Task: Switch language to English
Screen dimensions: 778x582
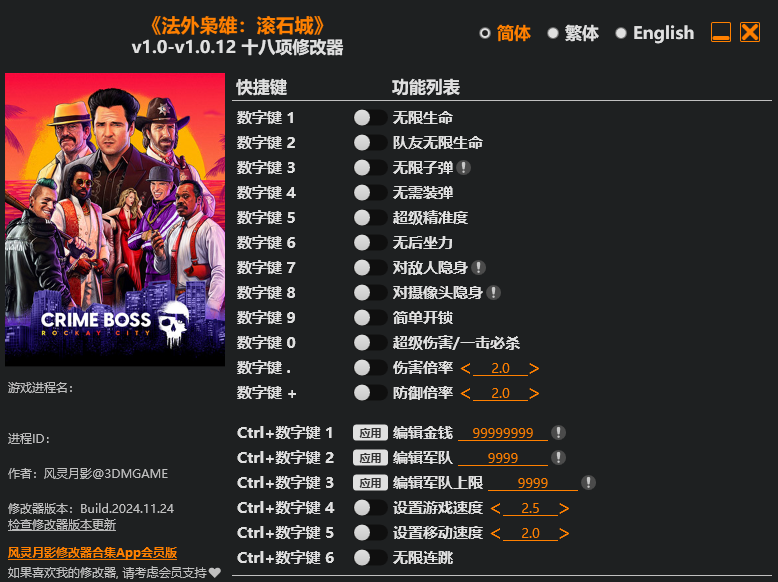Action: 655,33
